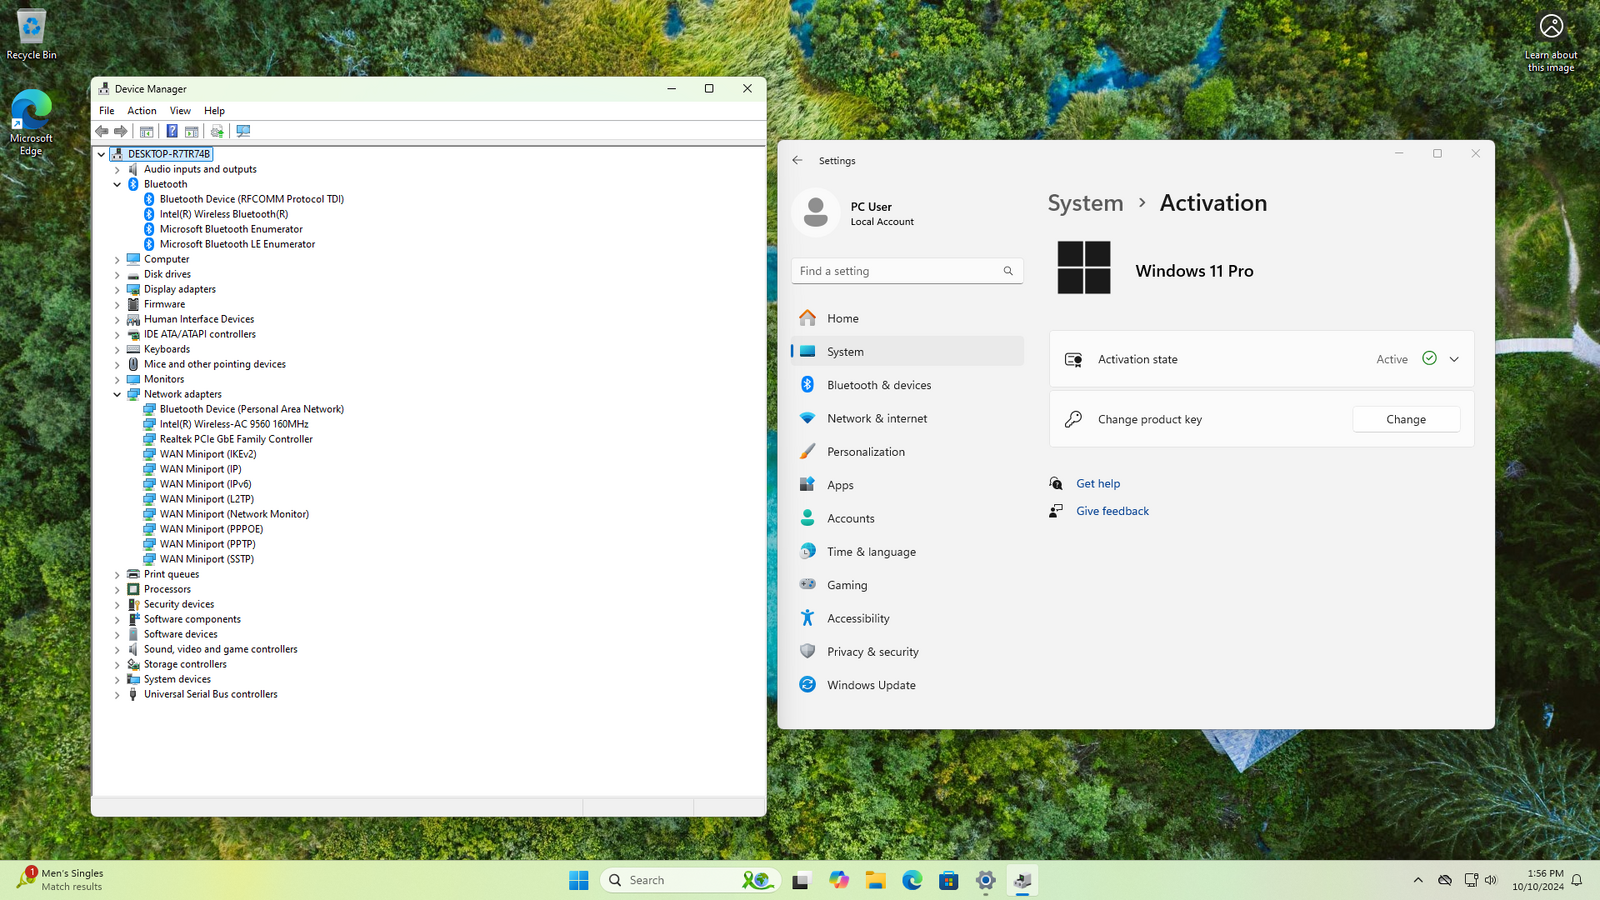Viewport: 1600px width, 900px height.
Task: Select Realtek PCIe GbE Family Controller
Action: (x=236, y=439)
